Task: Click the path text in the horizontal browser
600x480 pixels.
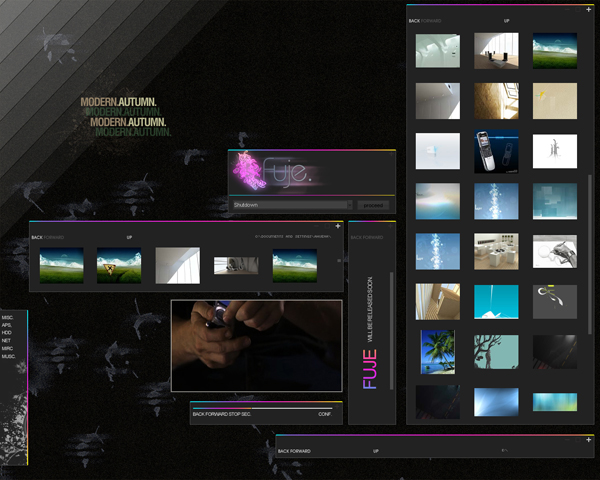Action: [293, 237]
